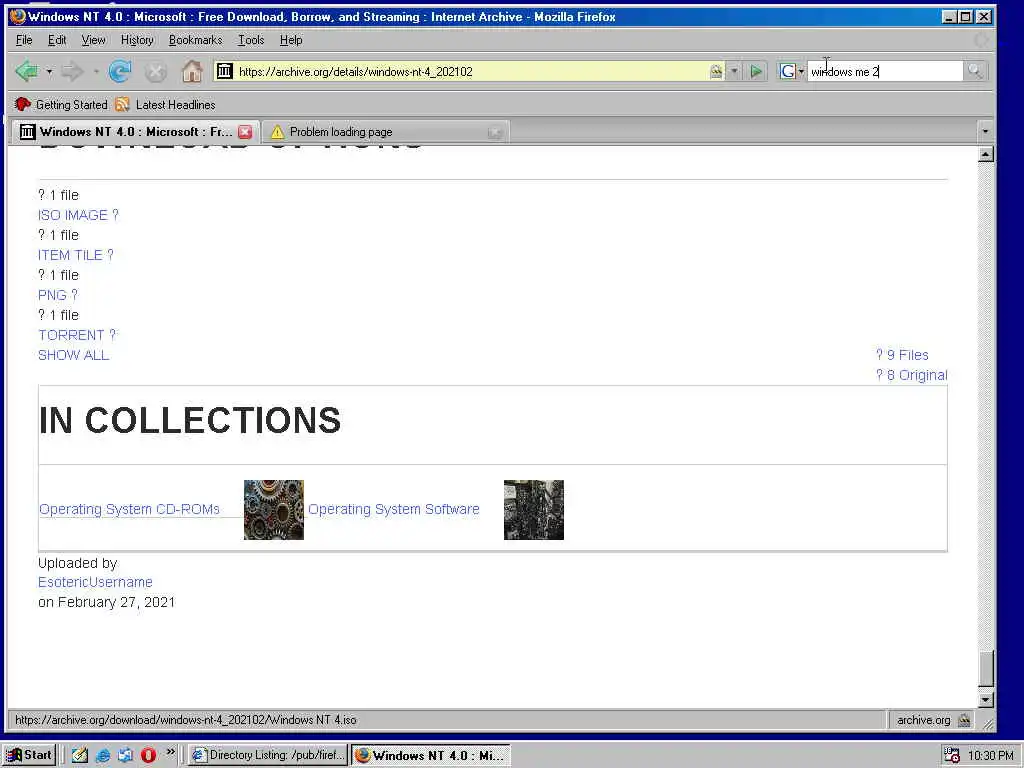Open the Start menu
Image resolution: width=1024 pixels, height=768 pixels.
point(29,756)
